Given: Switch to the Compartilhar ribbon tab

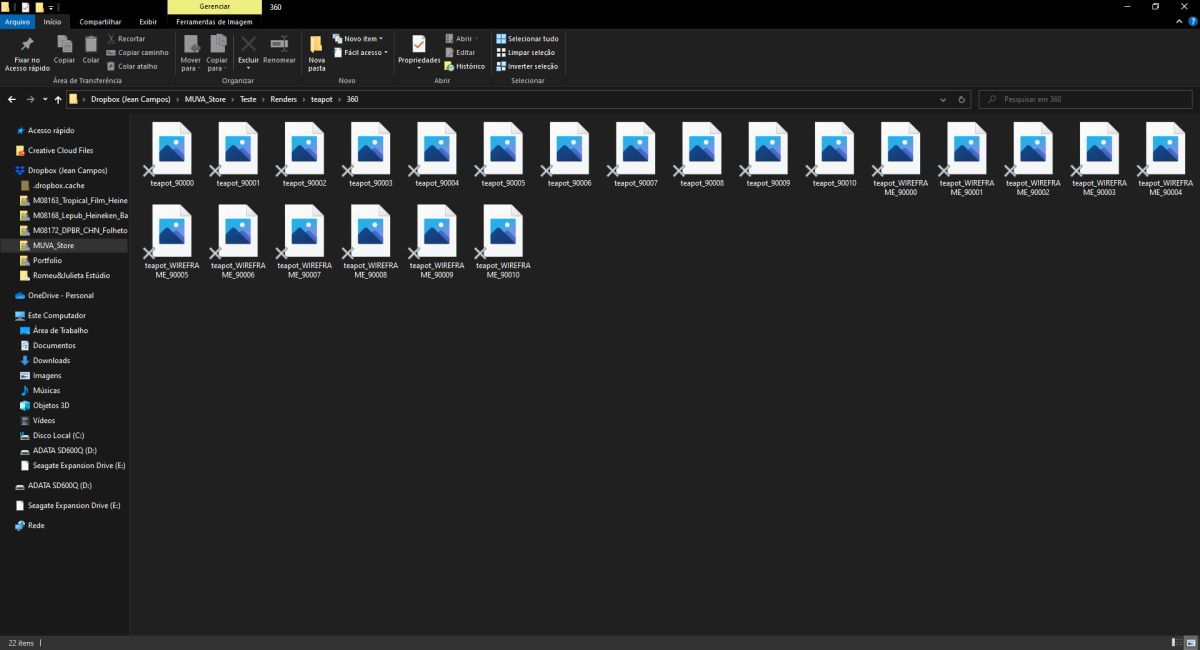Looking at the screenshot, I should point(100,21).
